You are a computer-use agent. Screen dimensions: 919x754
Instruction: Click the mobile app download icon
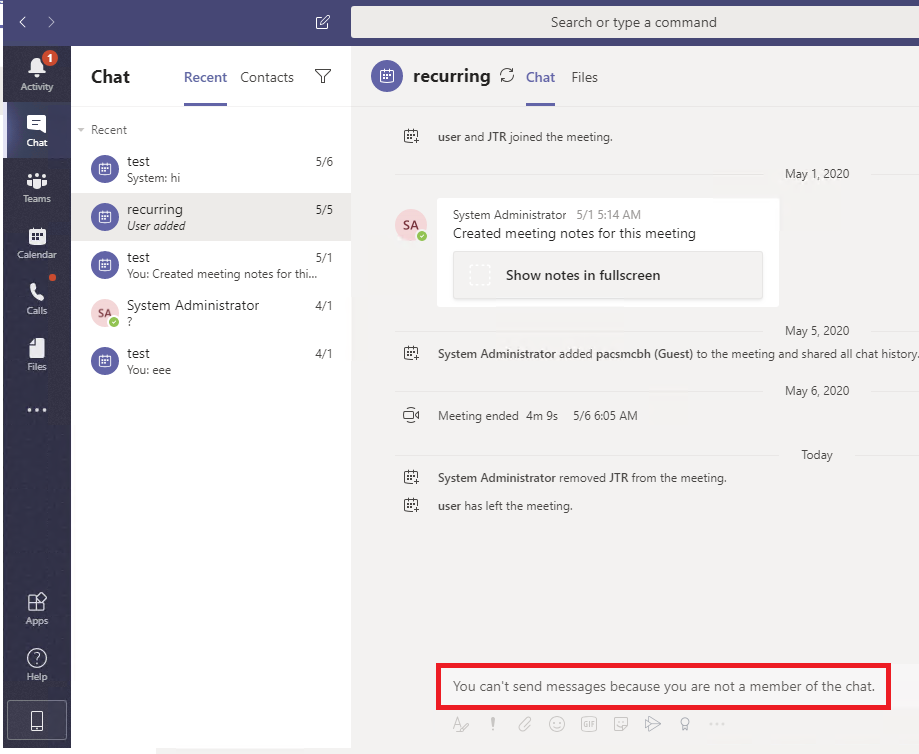tap(37, 721)
